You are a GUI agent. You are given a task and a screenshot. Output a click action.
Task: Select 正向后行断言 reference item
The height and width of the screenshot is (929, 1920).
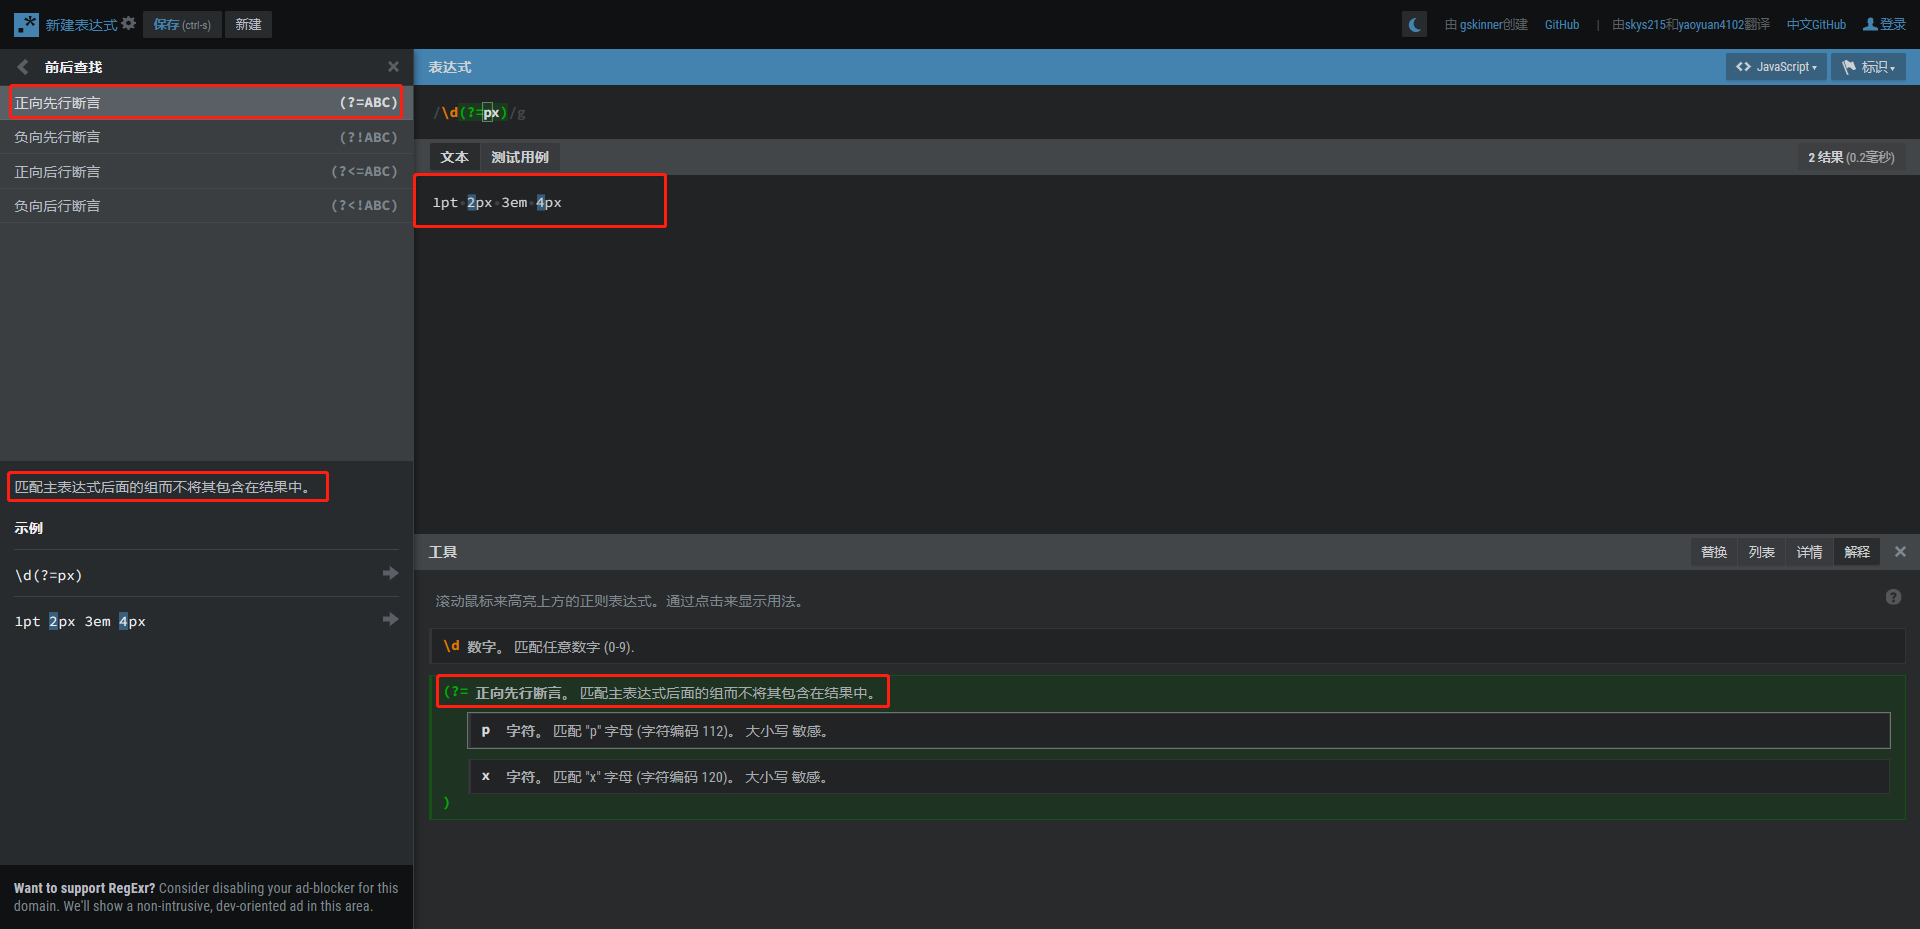pyautogui.click(x=206, y=171)
